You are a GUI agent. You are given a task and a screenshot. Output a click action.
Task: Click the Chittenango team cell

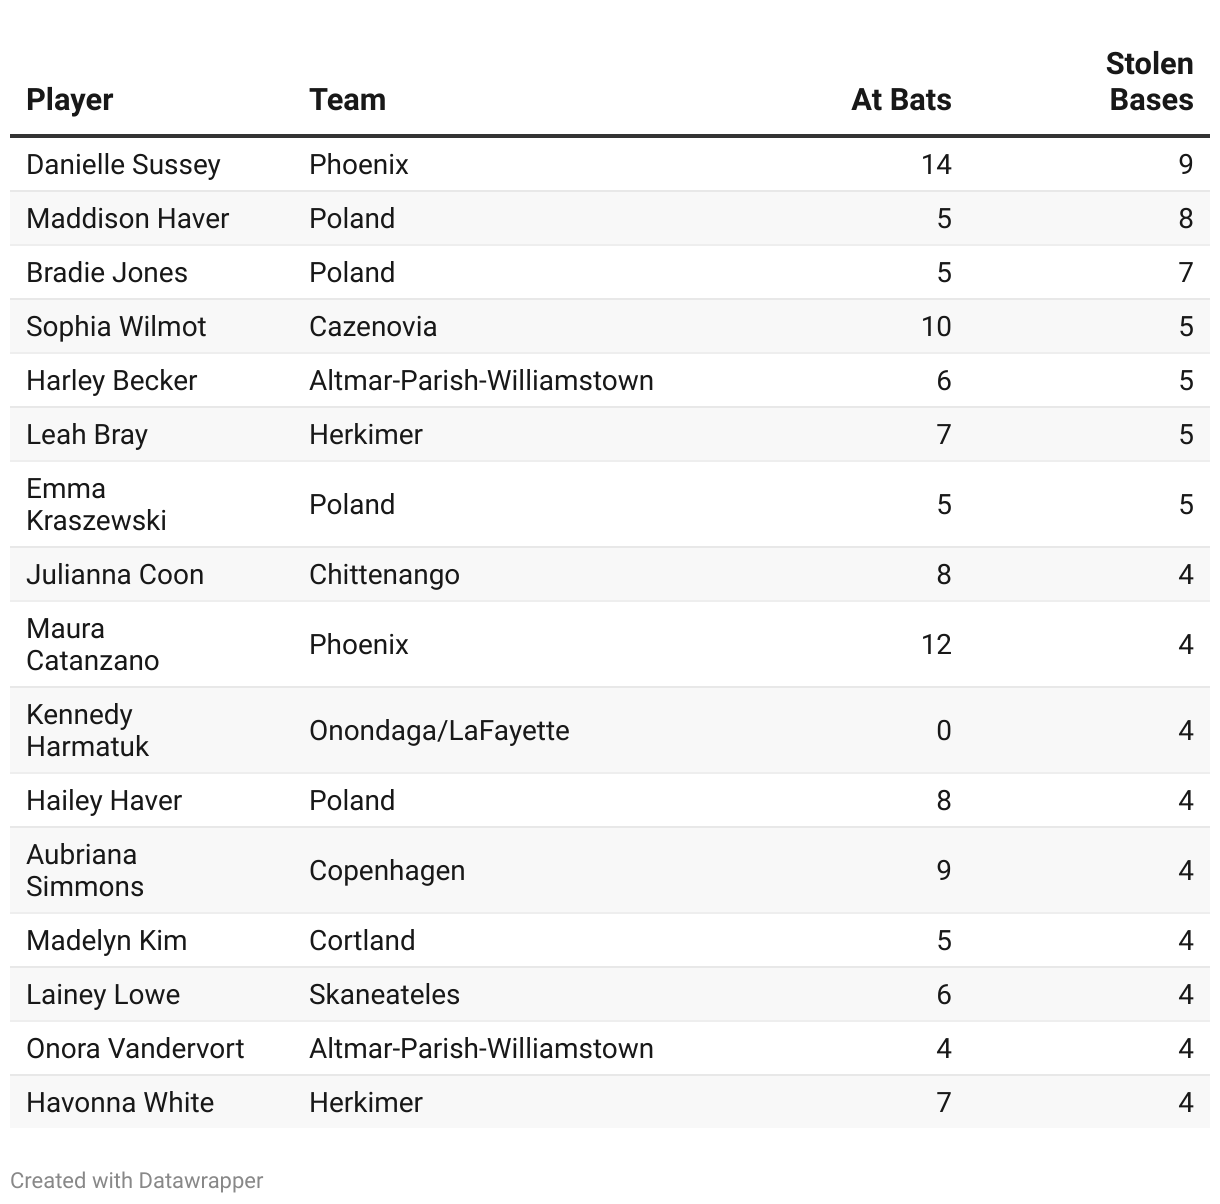[x=384, y=574]
